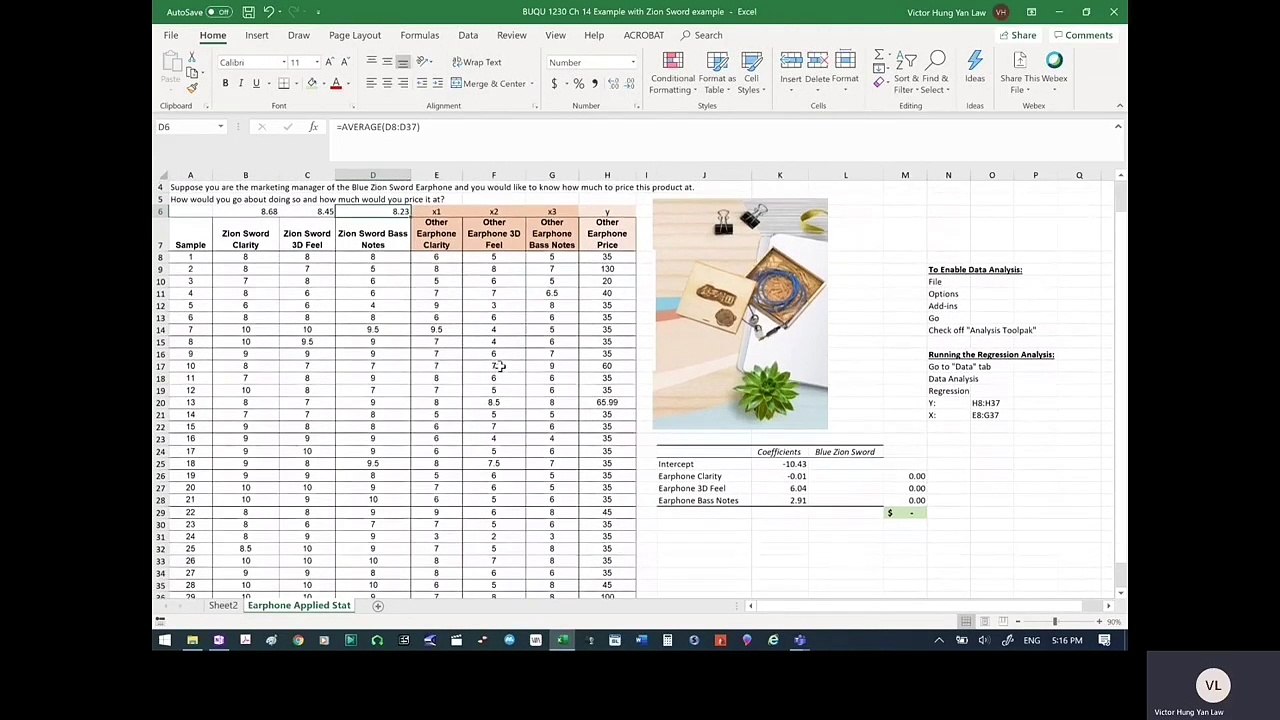This screenshot has width=1280, height=720.
Task: Click the AutoSum sigma icon
Action: tap(879, 55)
